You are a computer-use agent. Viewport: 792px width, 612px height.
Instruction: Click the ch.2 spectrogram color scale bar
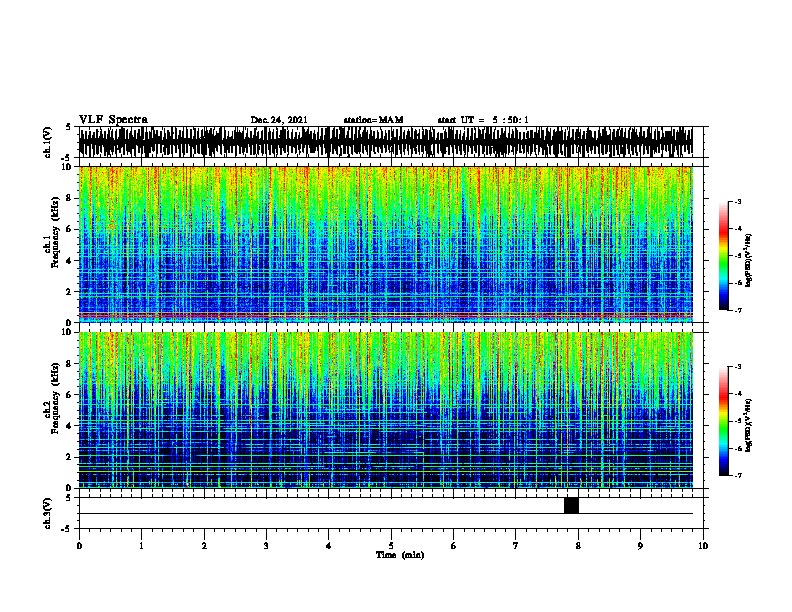point(724,421)
